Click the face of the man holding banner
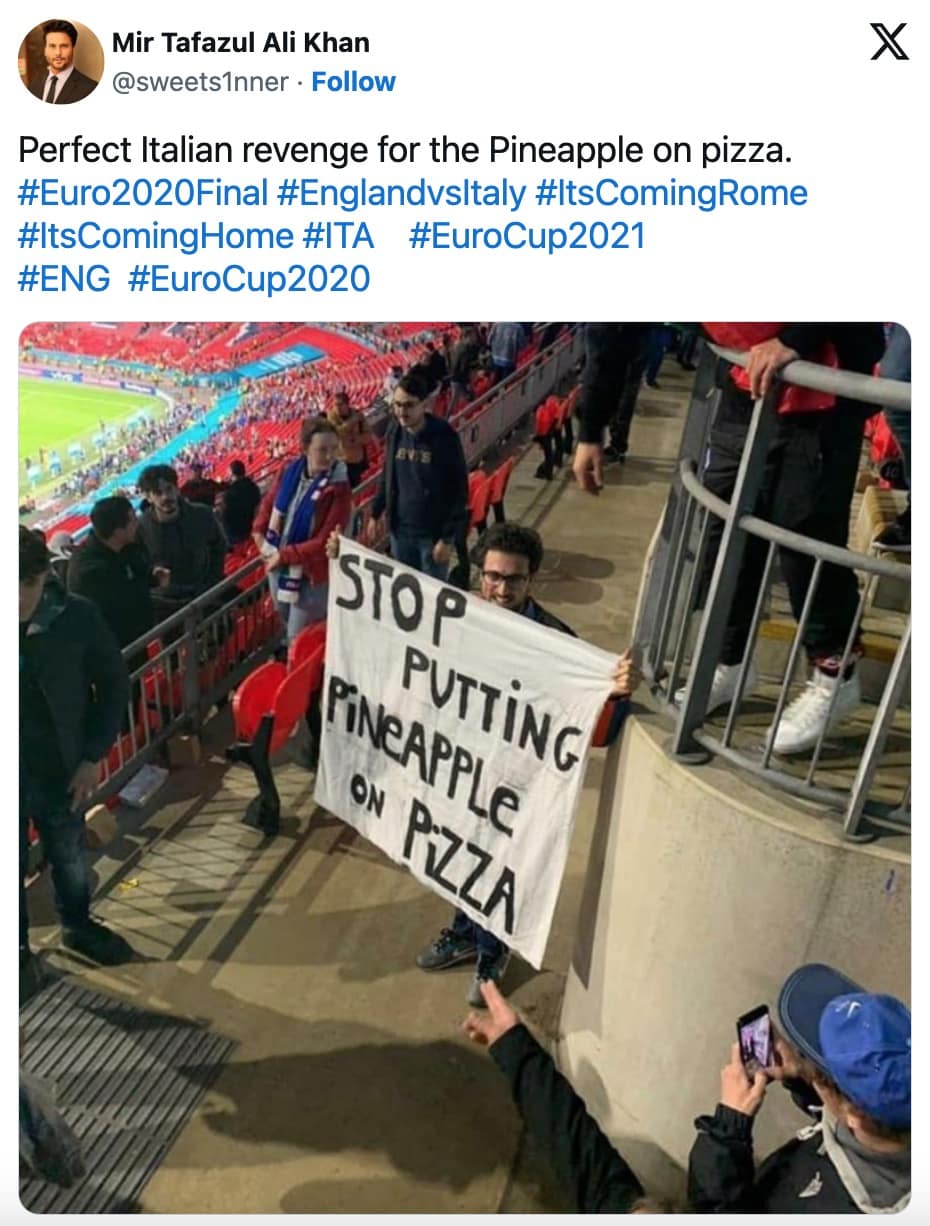The height and width of the screenshot is (1226, 930). pyautogui.click(x=505, y=575)
